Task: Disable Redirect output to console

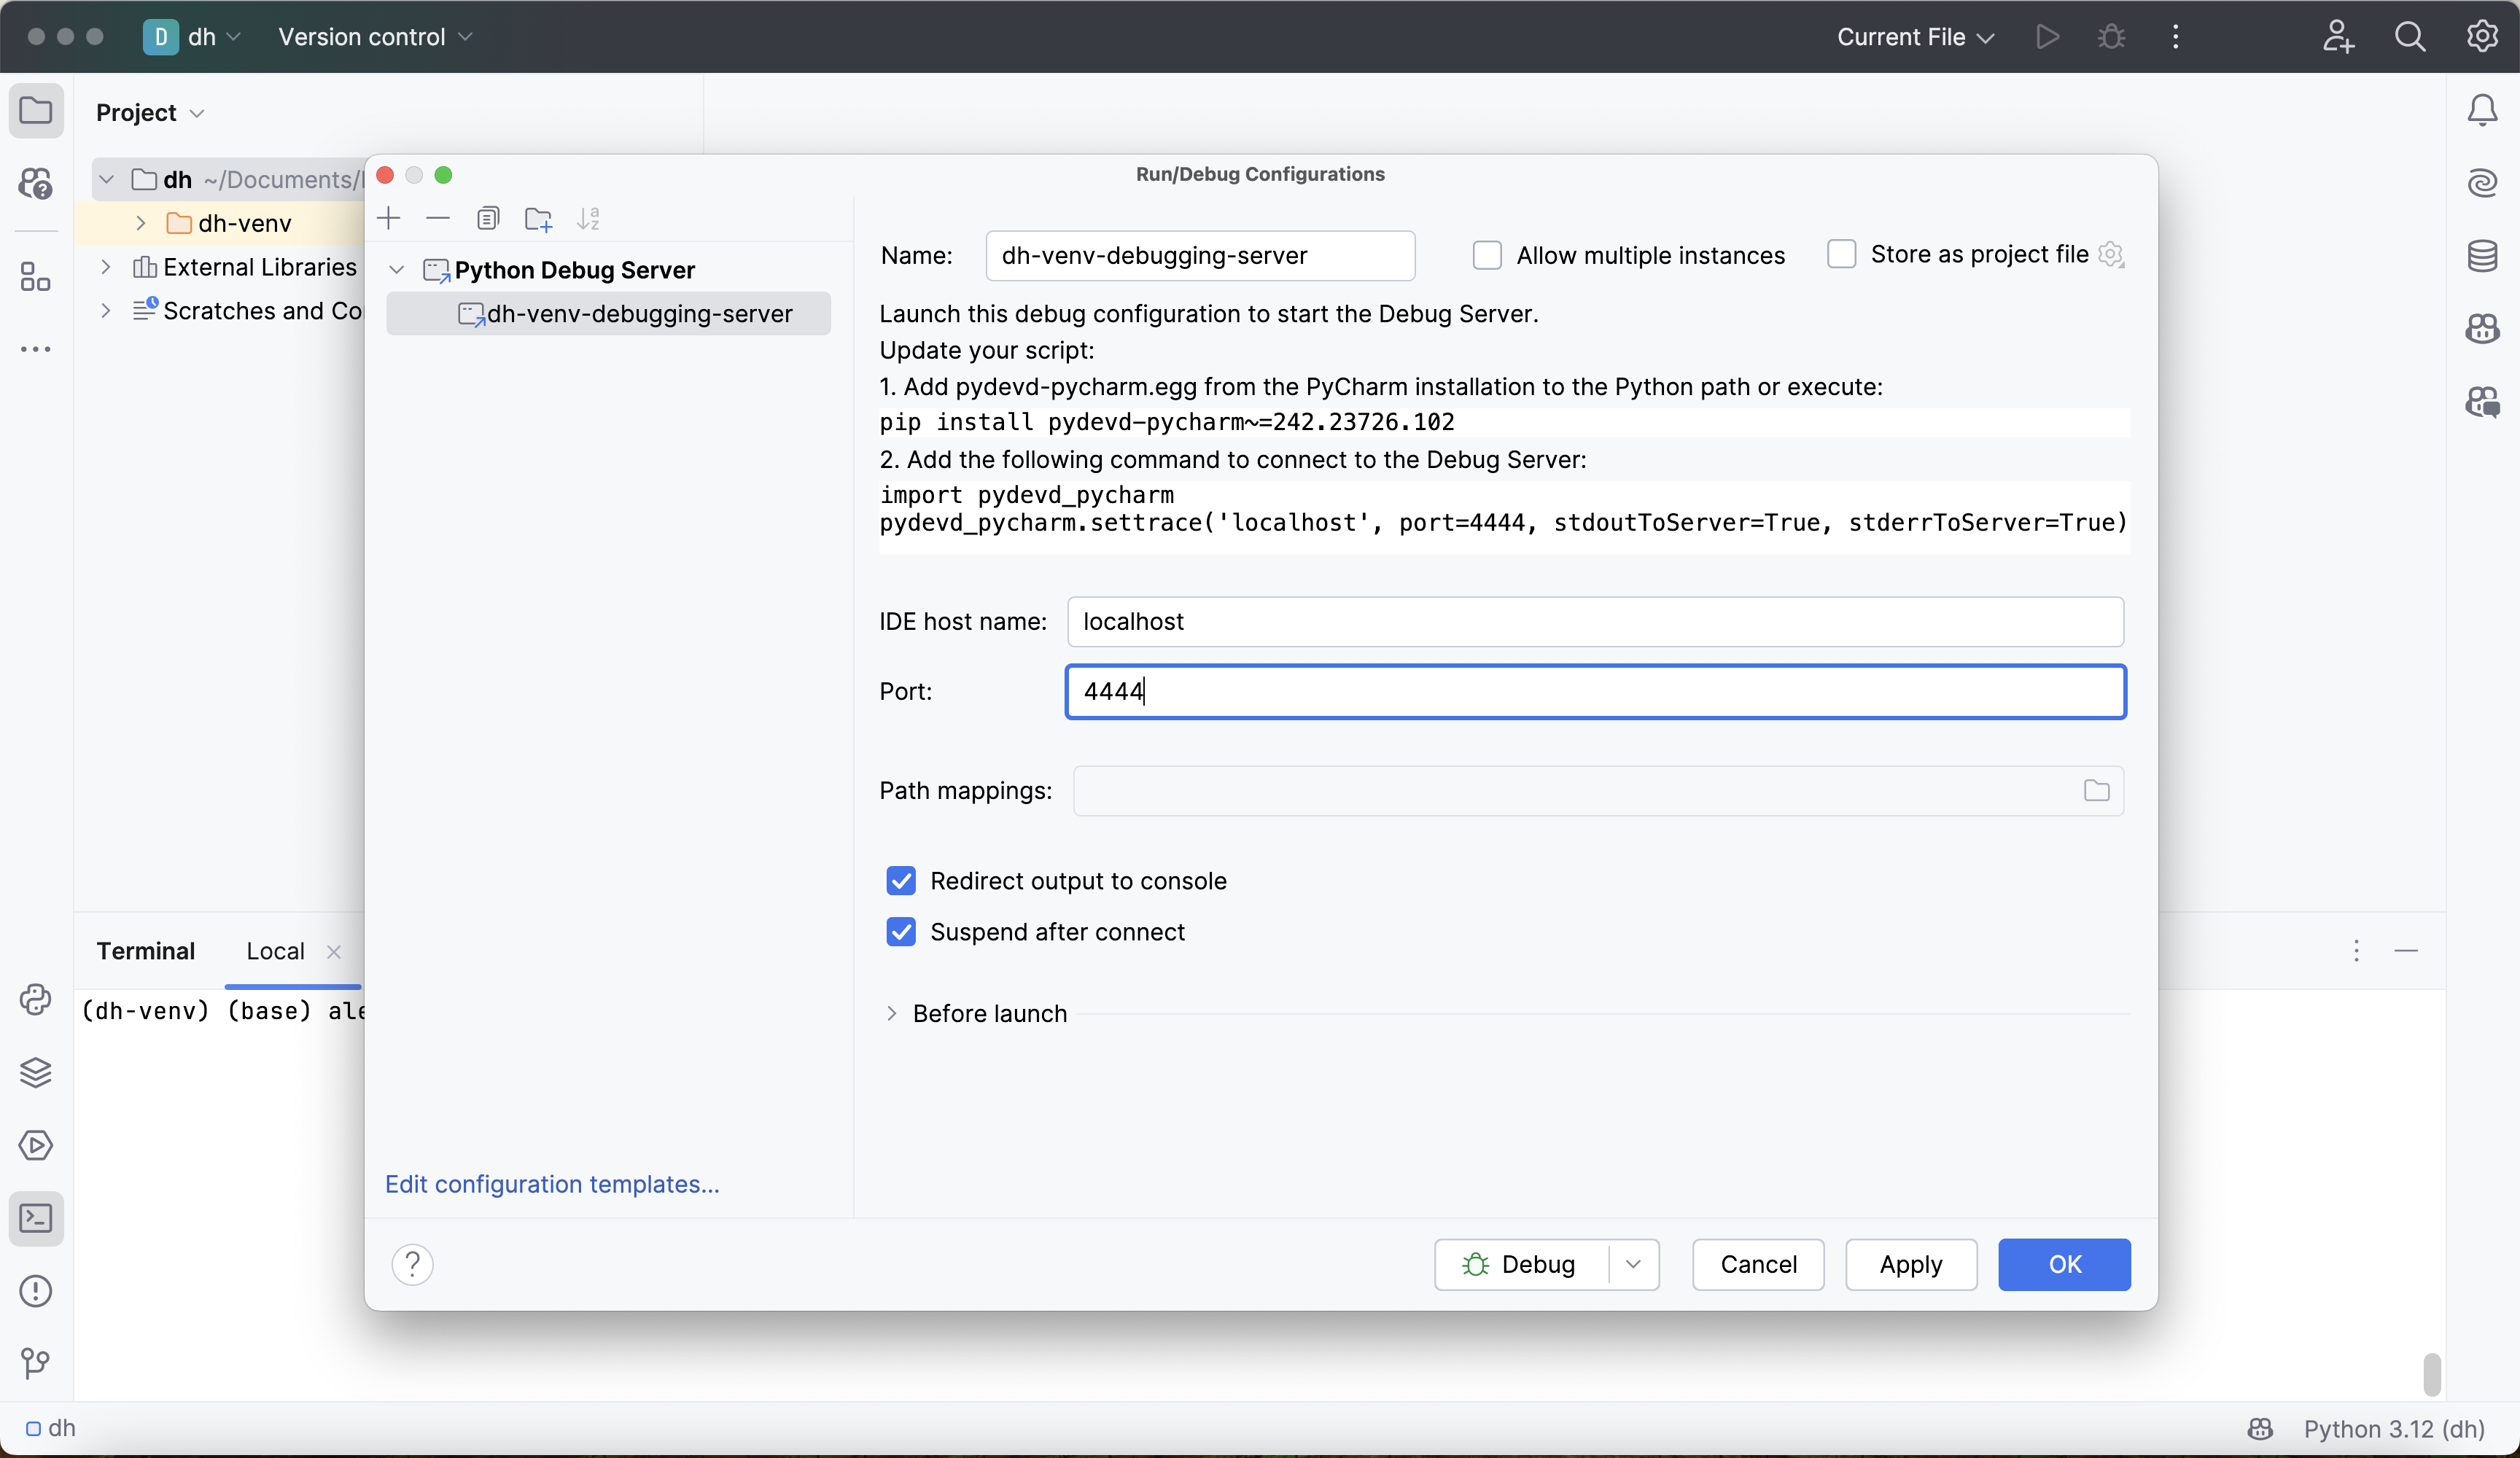Action: tap(901, 881)
